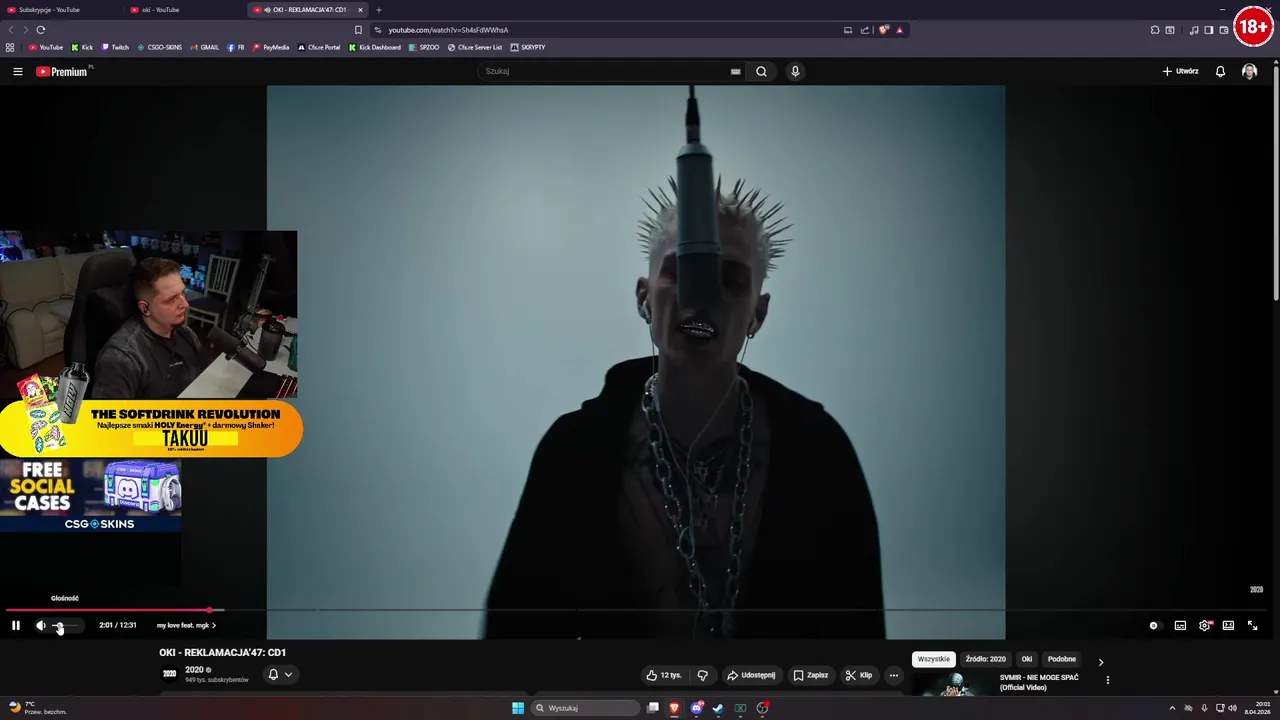Image resolution: width=1280 pixels, height=720 pixels.
Task: Open Steam from taskbar
Action: (x=718, y=708)
